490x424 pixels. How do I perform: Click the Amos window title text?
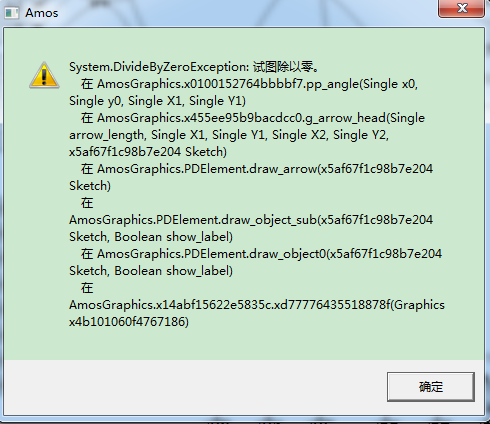click(42, 13)
